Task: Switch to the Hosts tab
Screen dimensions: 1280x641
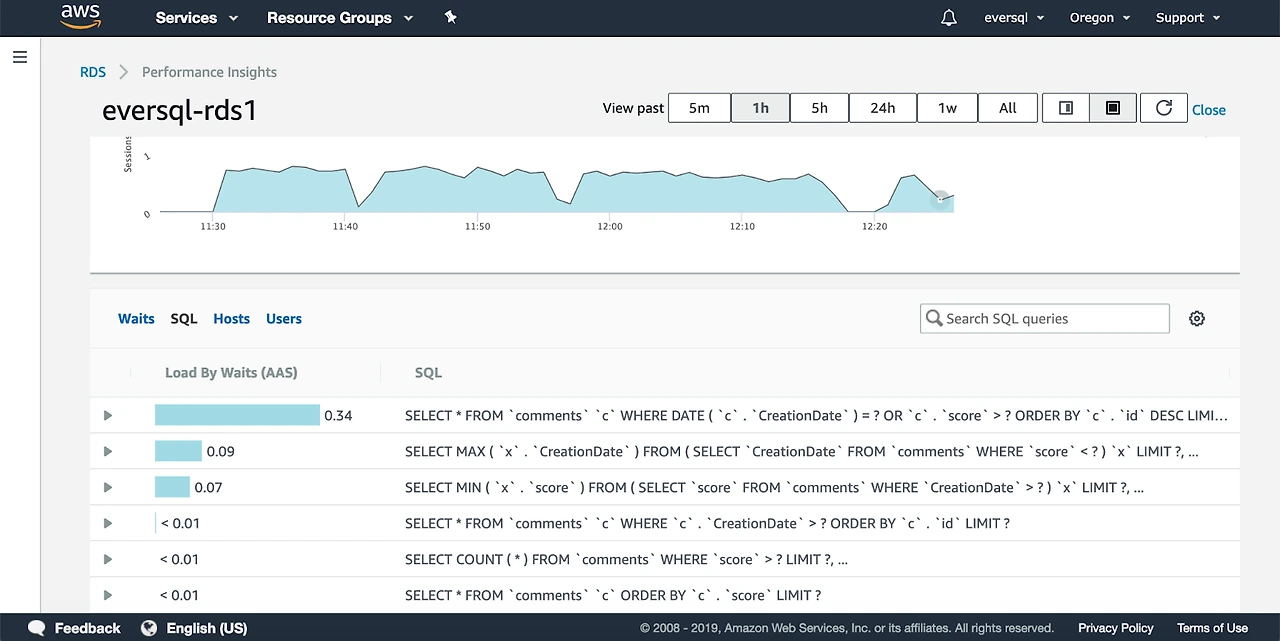Action: point(231,319)
